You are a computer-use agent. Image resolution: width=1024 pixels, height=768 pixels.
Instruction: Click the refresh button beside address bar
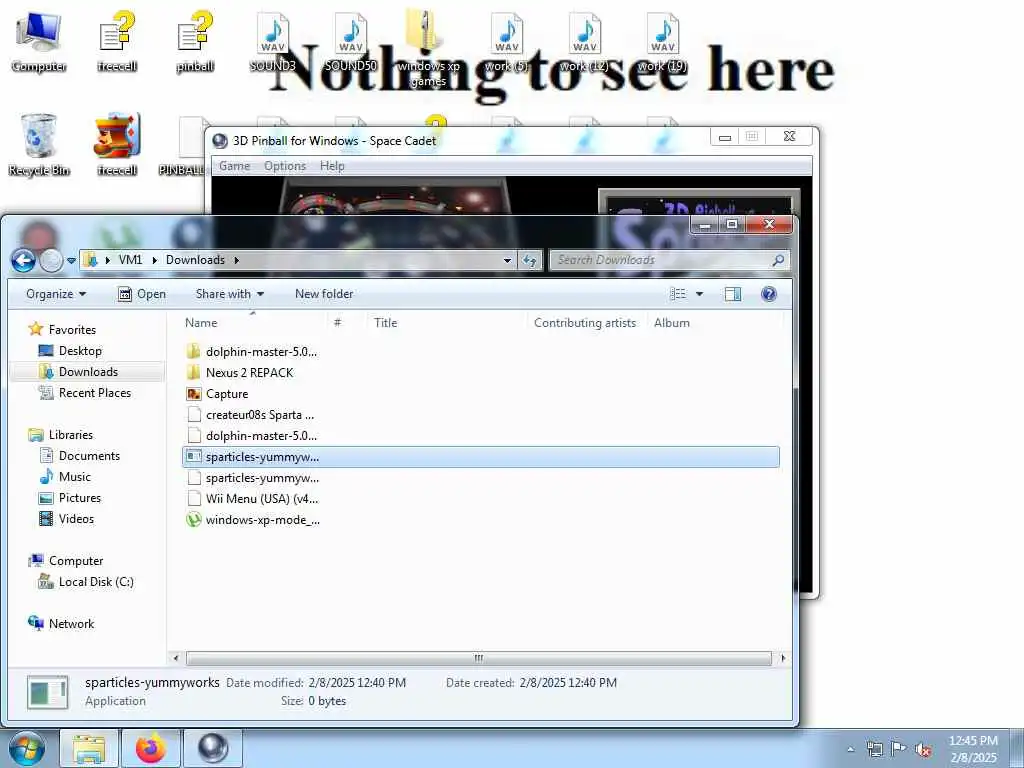530,260
